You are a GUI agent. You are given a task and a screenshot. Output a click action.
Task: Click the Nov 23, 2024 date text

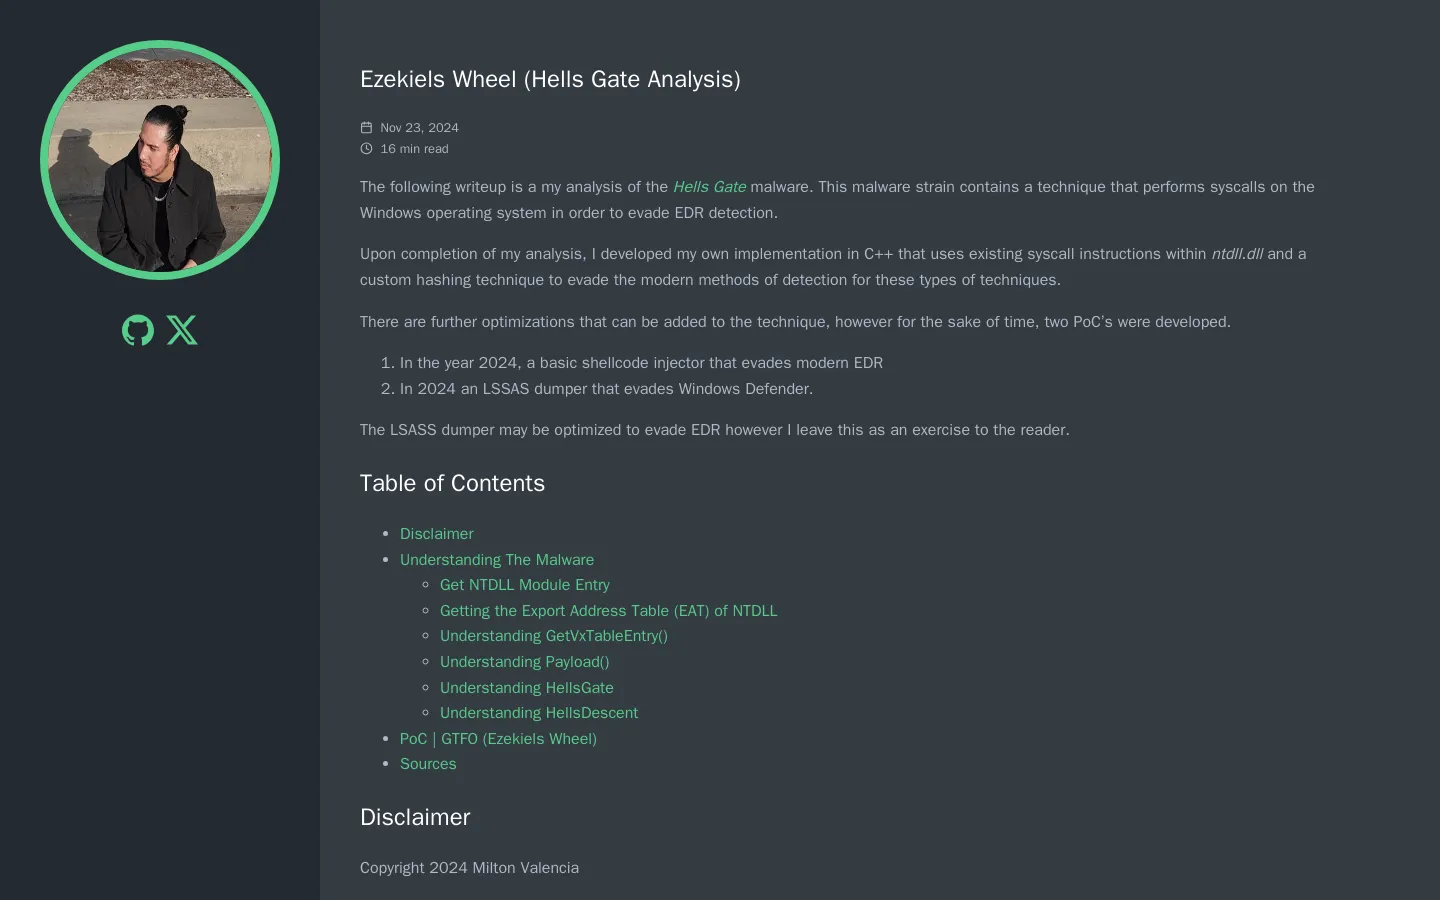click(419, 128)
